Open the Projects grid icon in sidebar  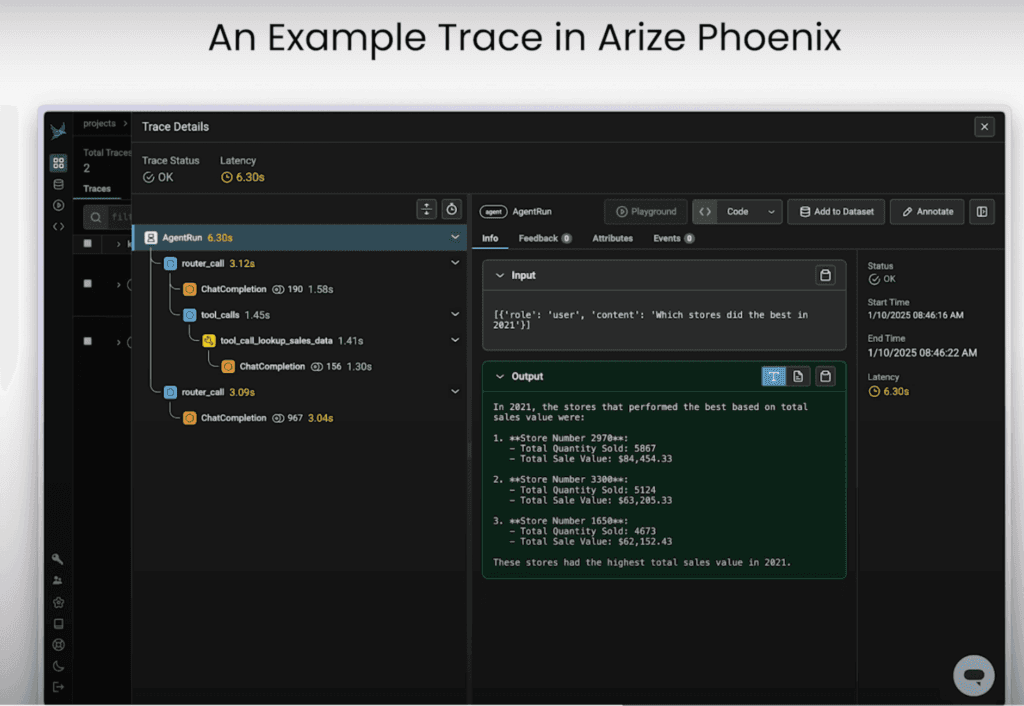[58, 163]
